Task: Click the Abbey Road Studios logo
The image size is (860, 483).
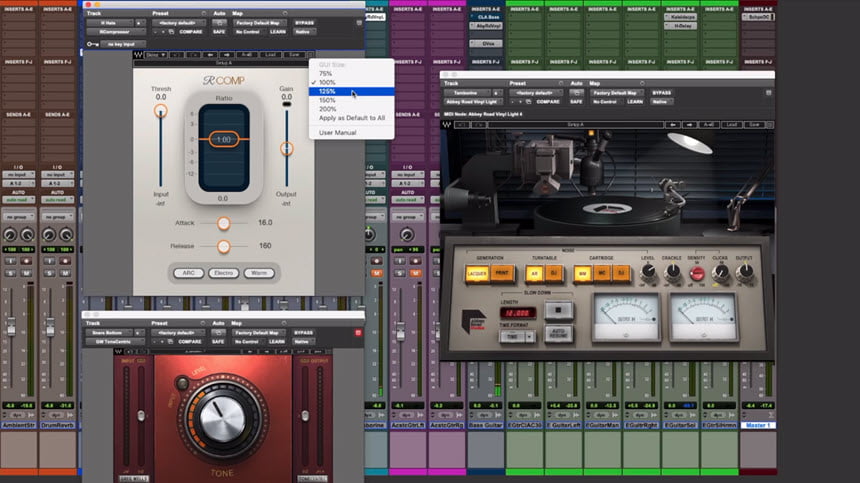Action: (x=473, y=321)
